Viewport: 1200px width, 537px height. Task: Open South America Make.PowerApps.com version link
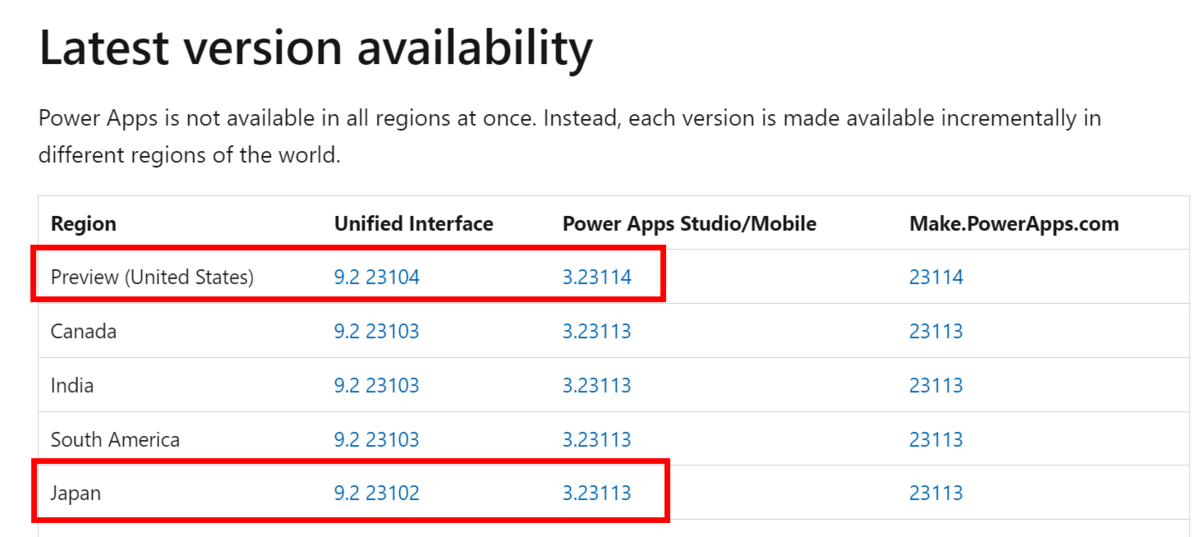coord(935,439)
